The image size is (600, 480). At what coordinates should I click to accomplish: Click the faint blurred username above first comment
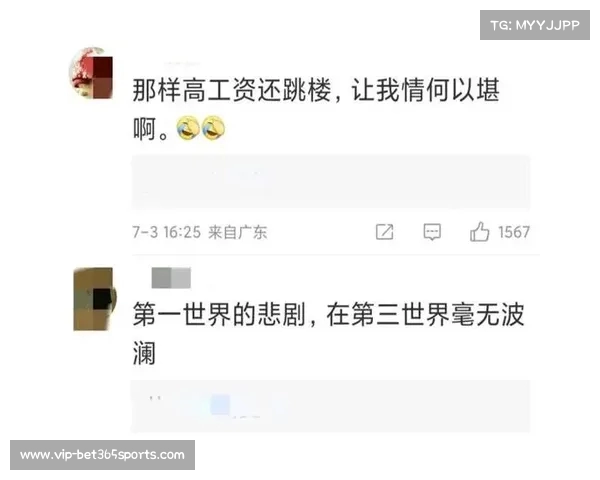182,63
